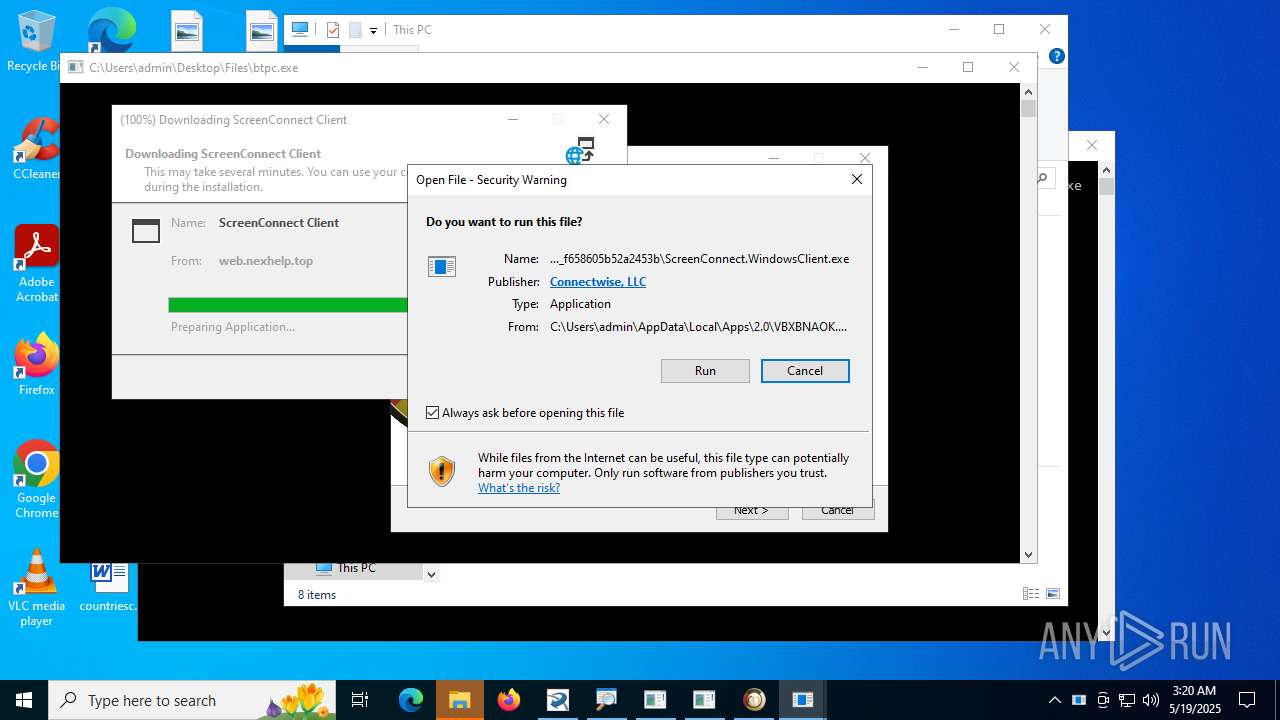Open Microsoft Edge desktop shortcut

pos(110,32)
